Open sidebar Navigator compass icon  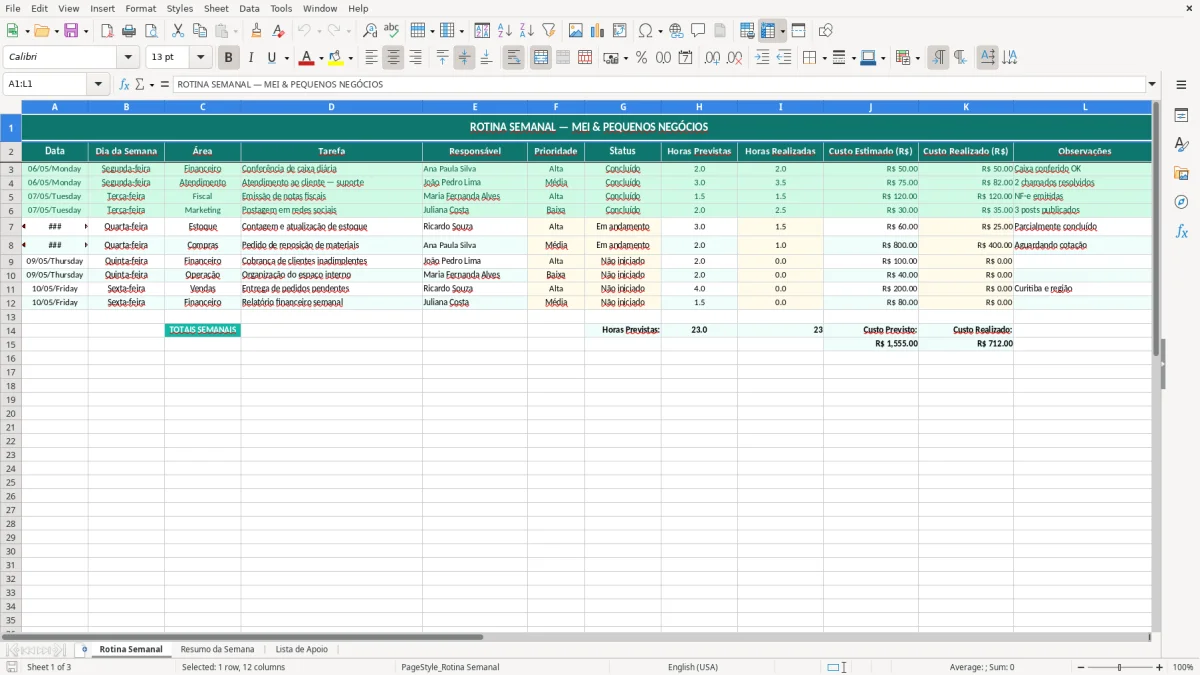1181,202
